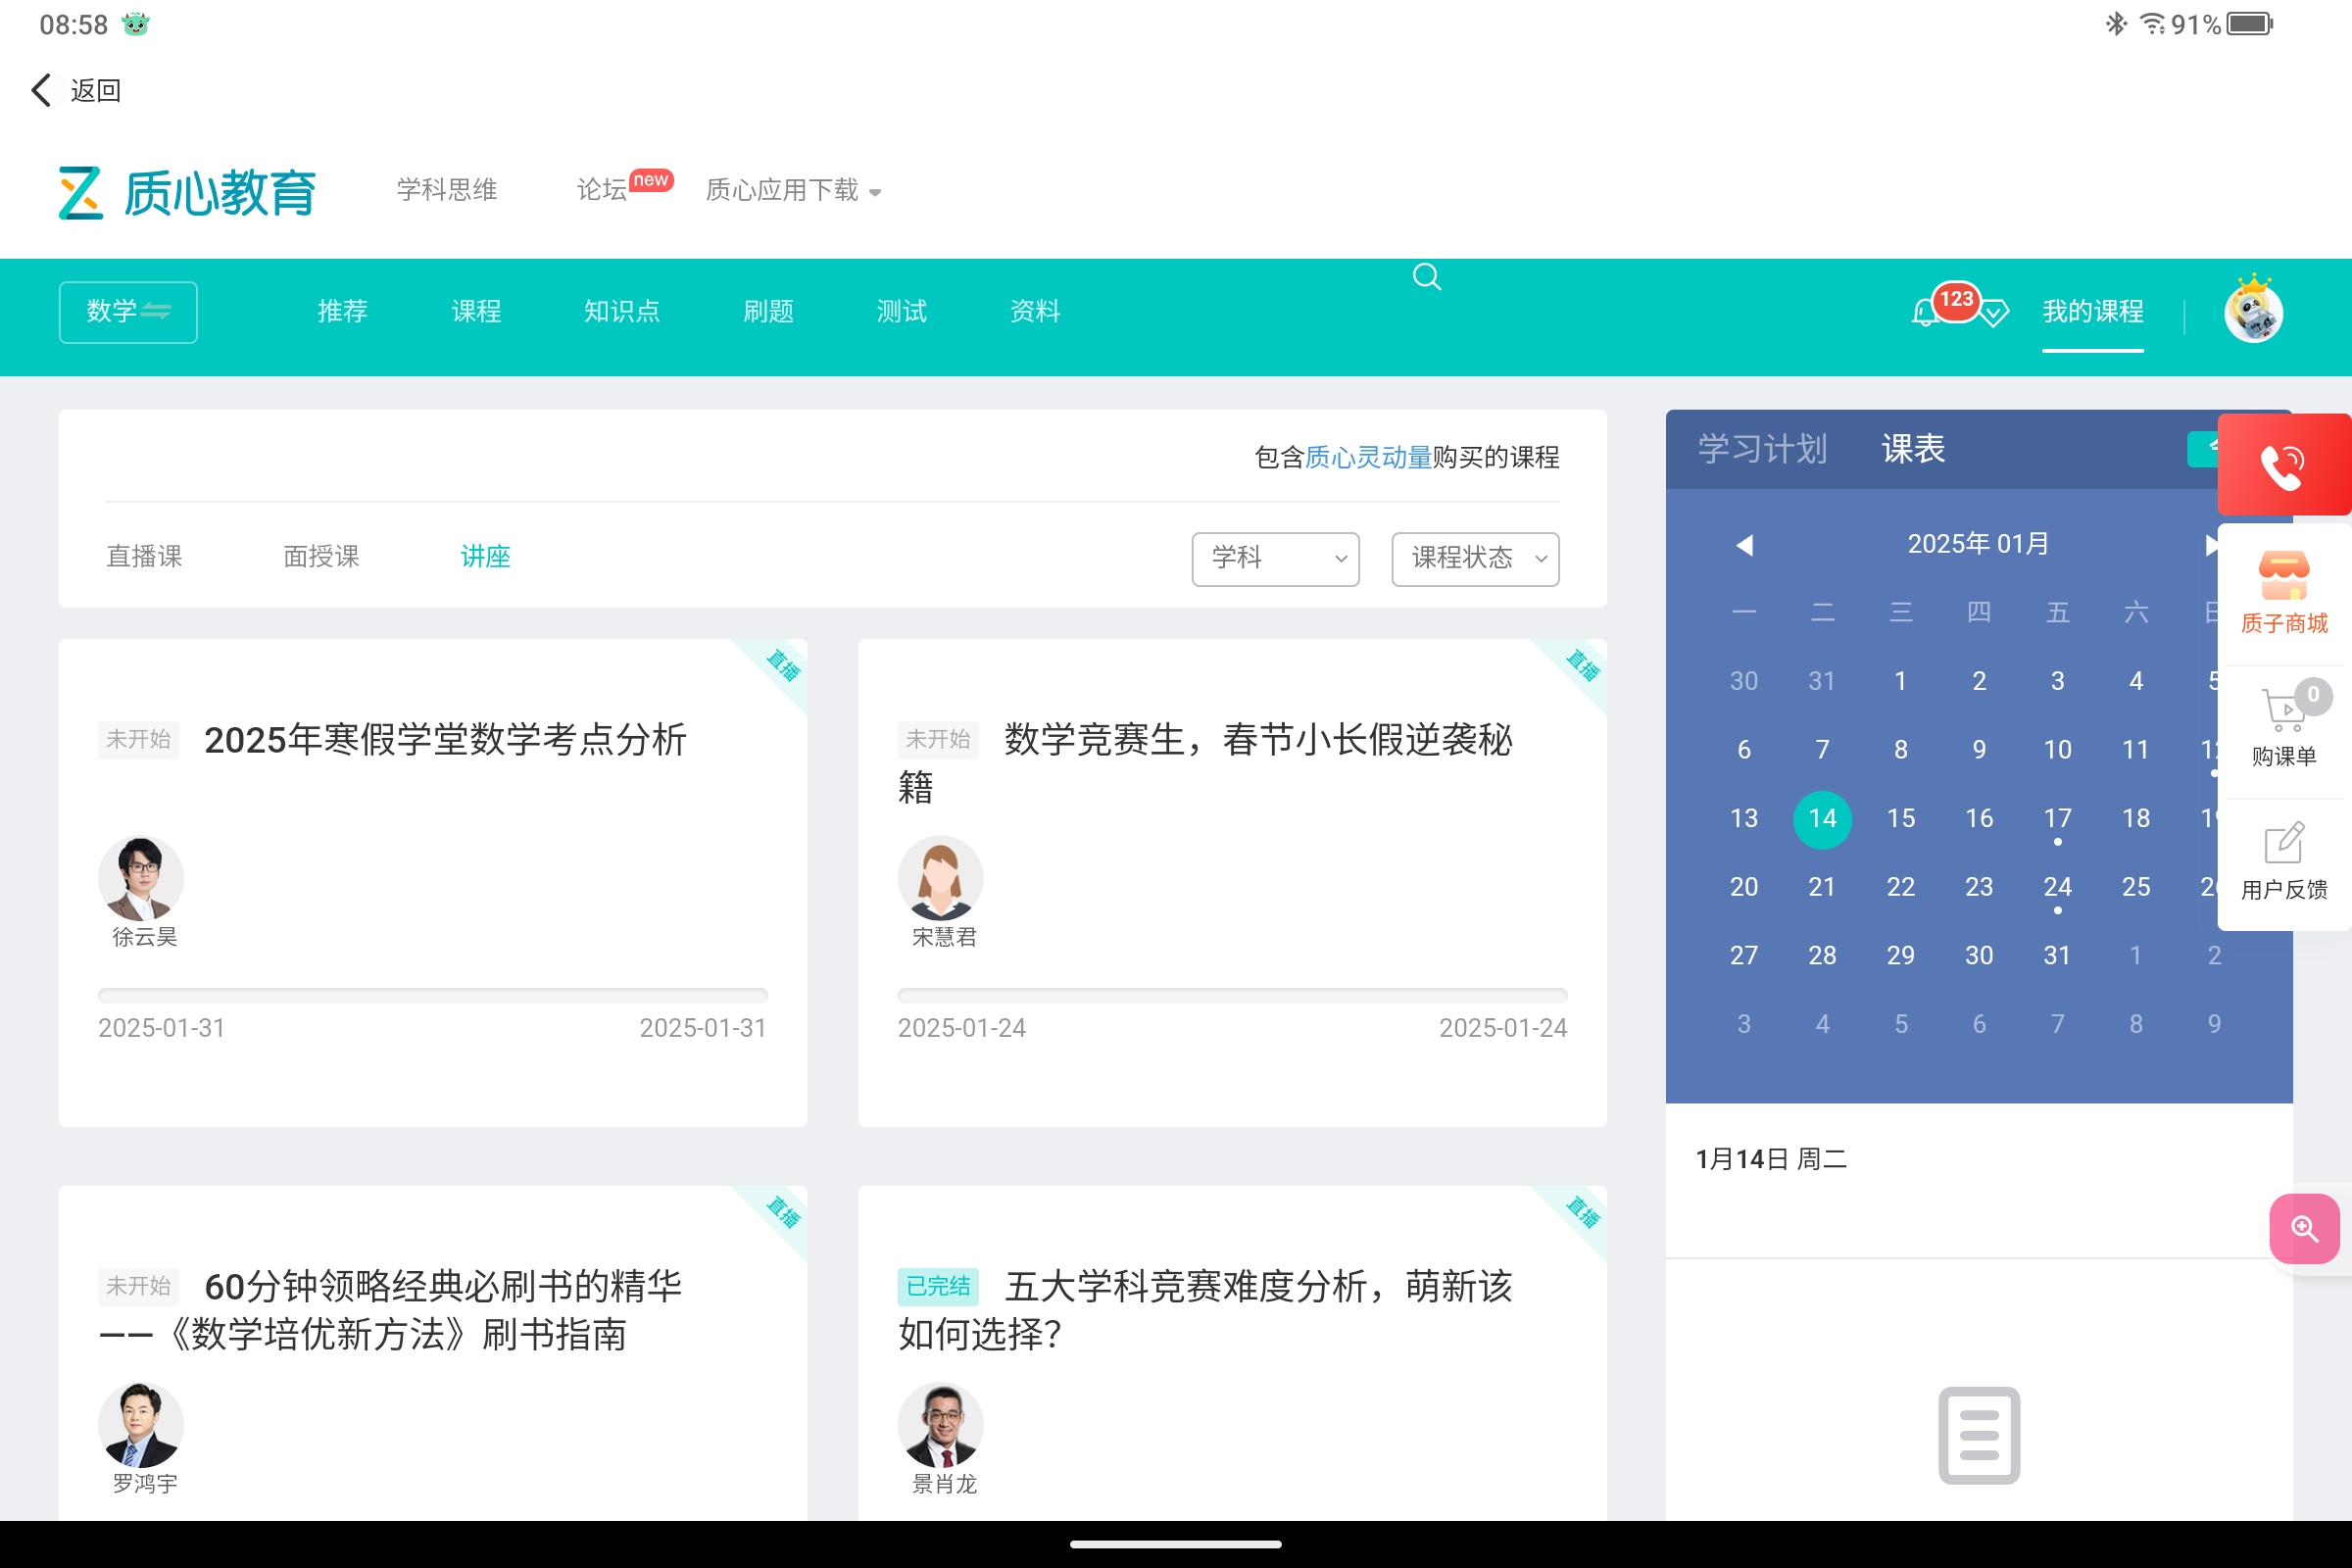The width and height of the screenshot is (2352, 1568).
Task: Expand the 学科 dropdown filter
Action: (1275, 558)
